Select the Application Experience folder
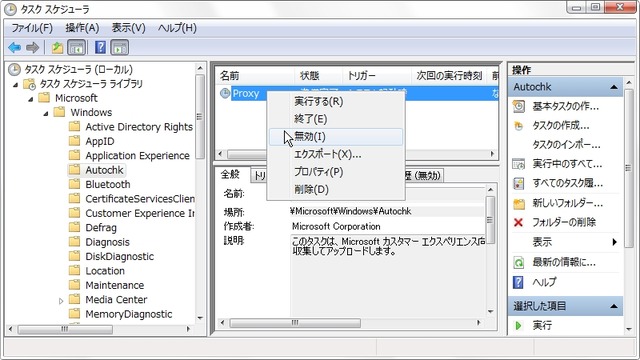The image size is (640, 360). tap(137, 156)
